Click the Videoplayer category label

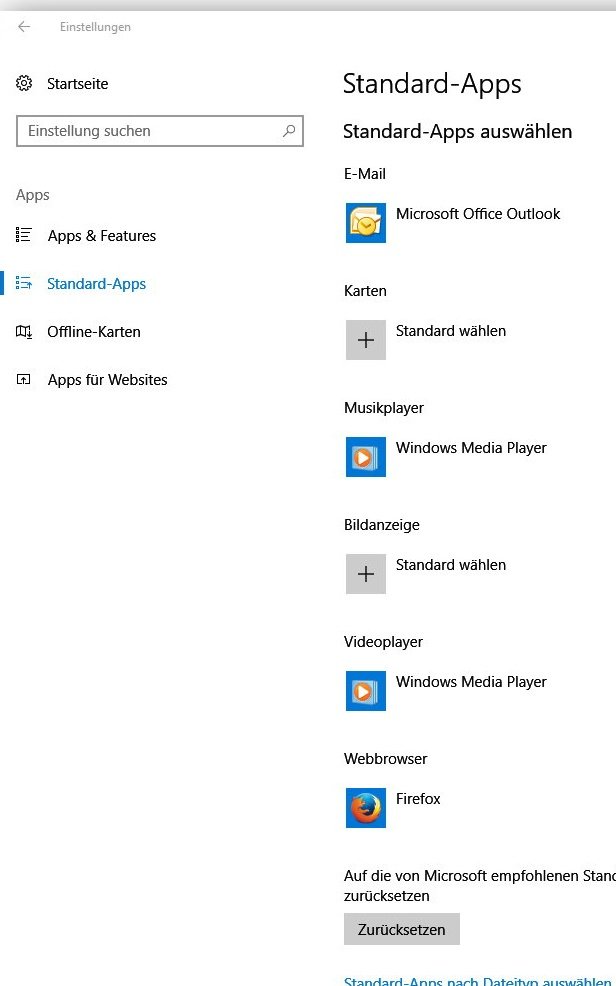[x=383, y=641]
